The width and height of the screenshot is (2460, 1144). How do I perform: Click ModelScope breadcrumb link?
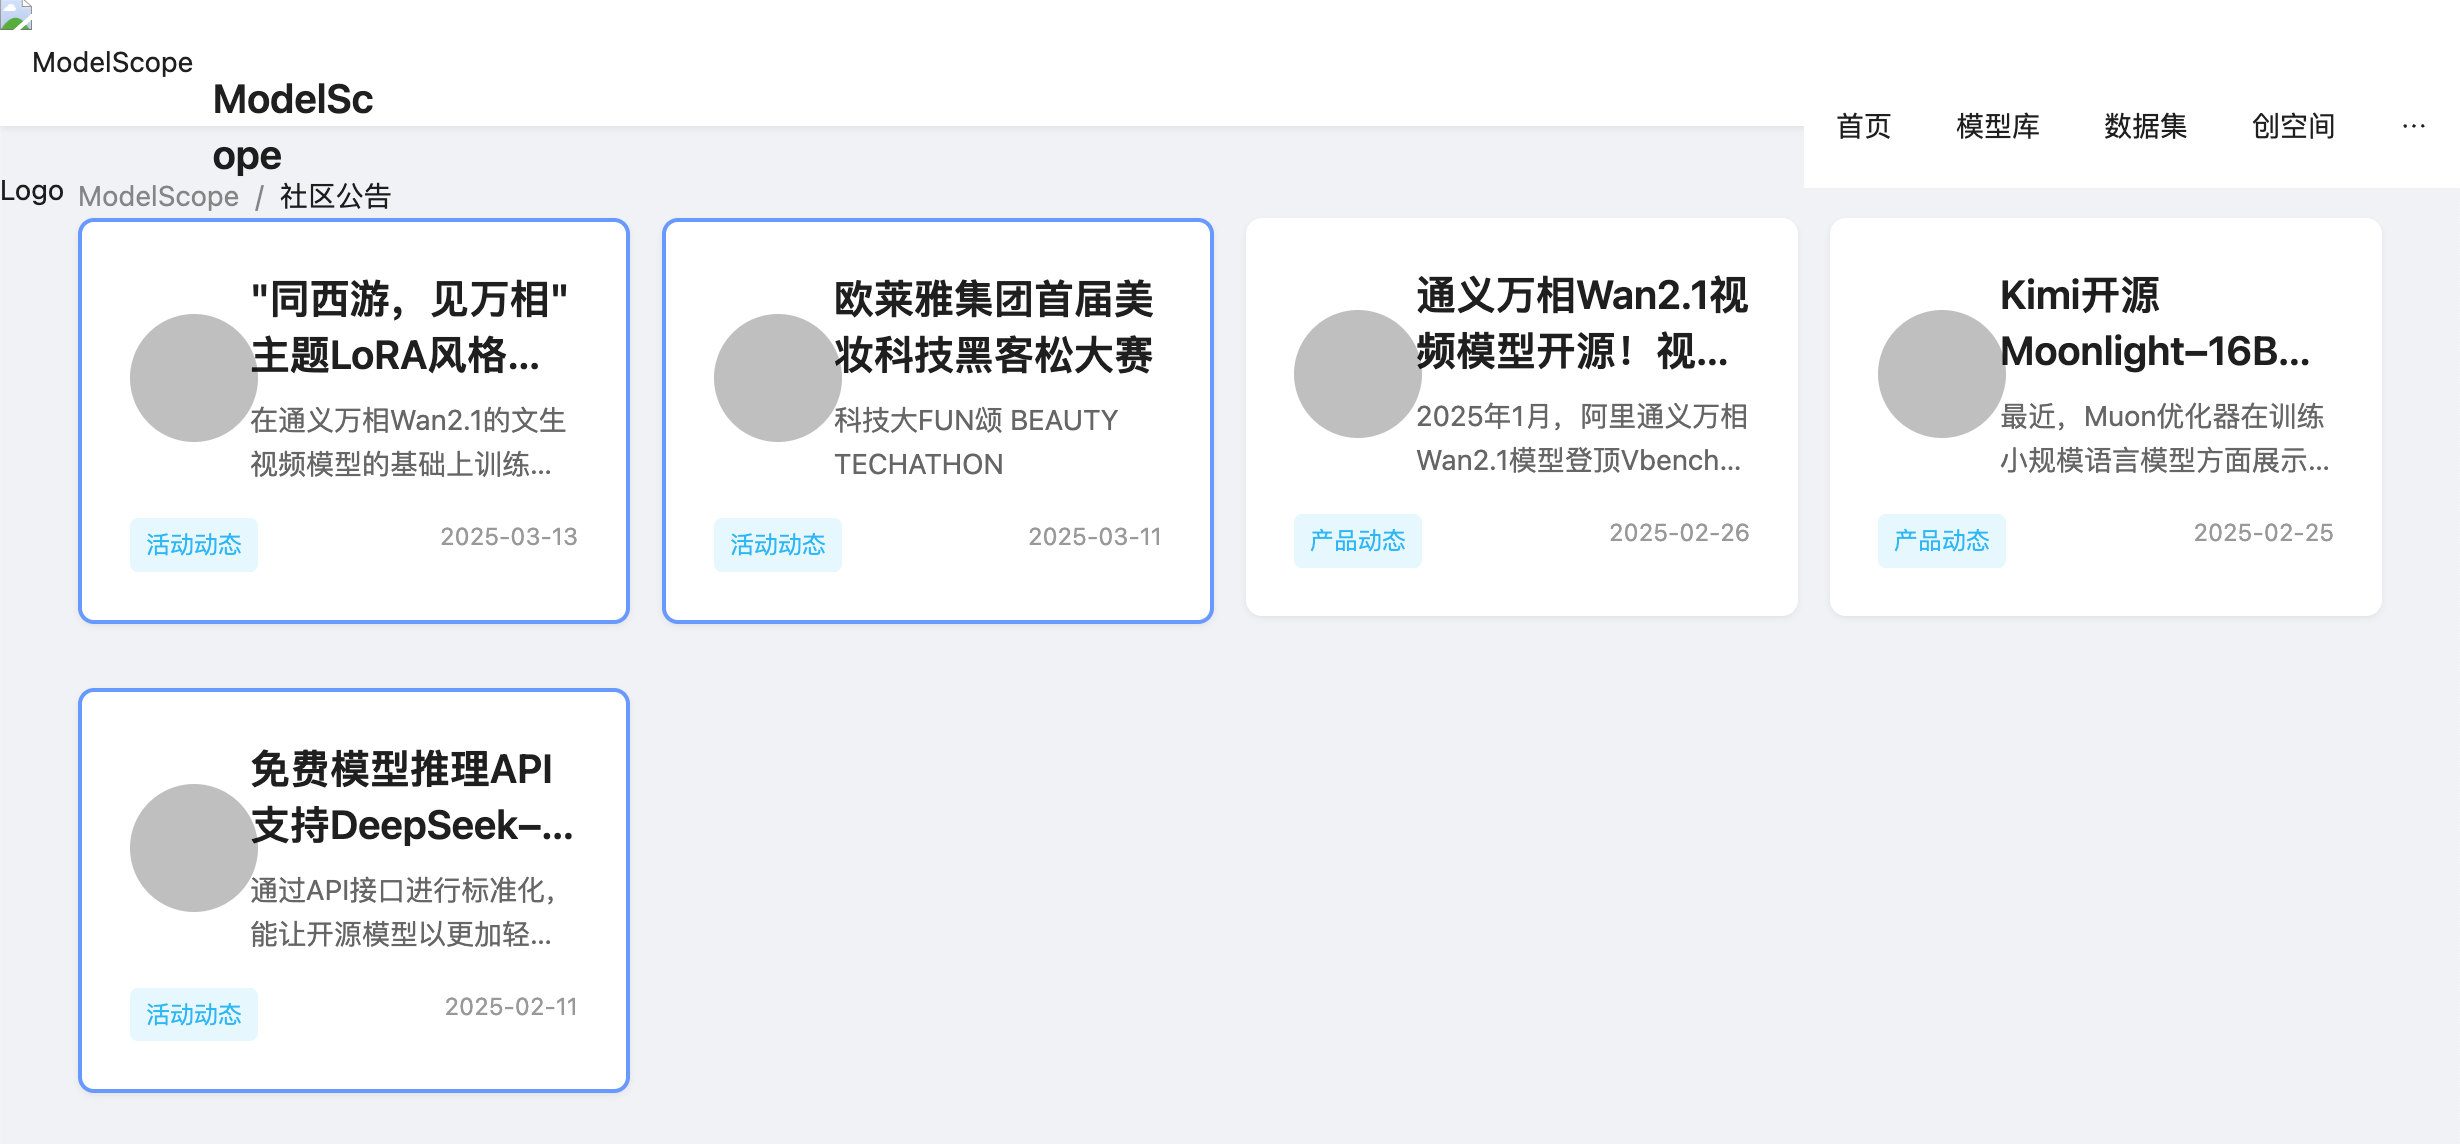(x=158, y=196)
